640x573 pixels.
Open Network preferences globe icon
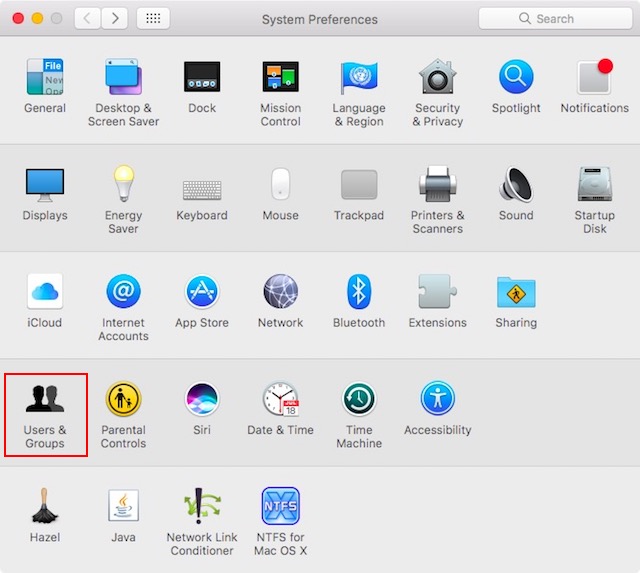point(281,291)
